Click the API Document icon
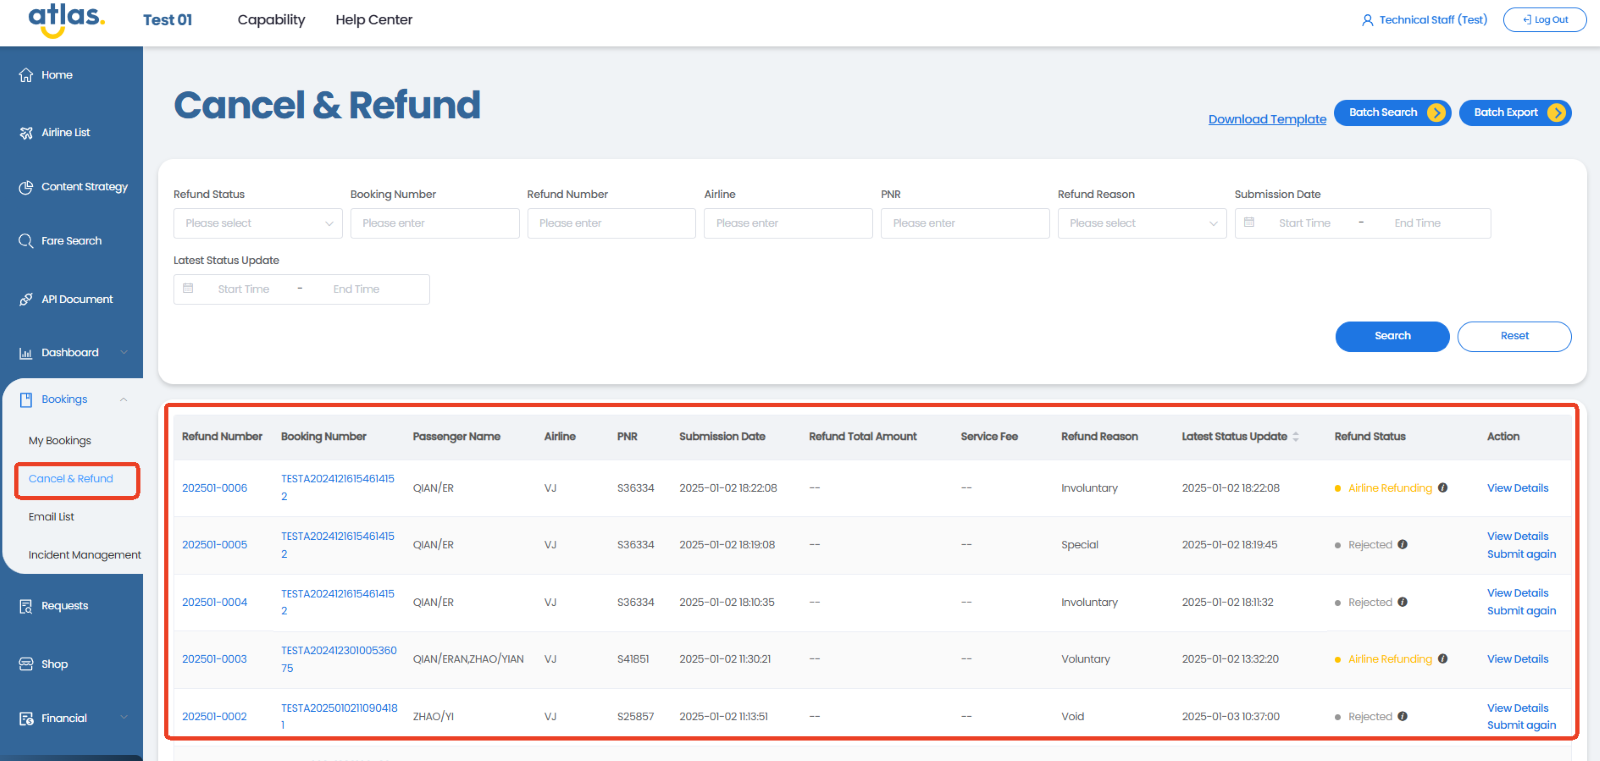This screenshot has height=761, width=1600. click(26, 299)
